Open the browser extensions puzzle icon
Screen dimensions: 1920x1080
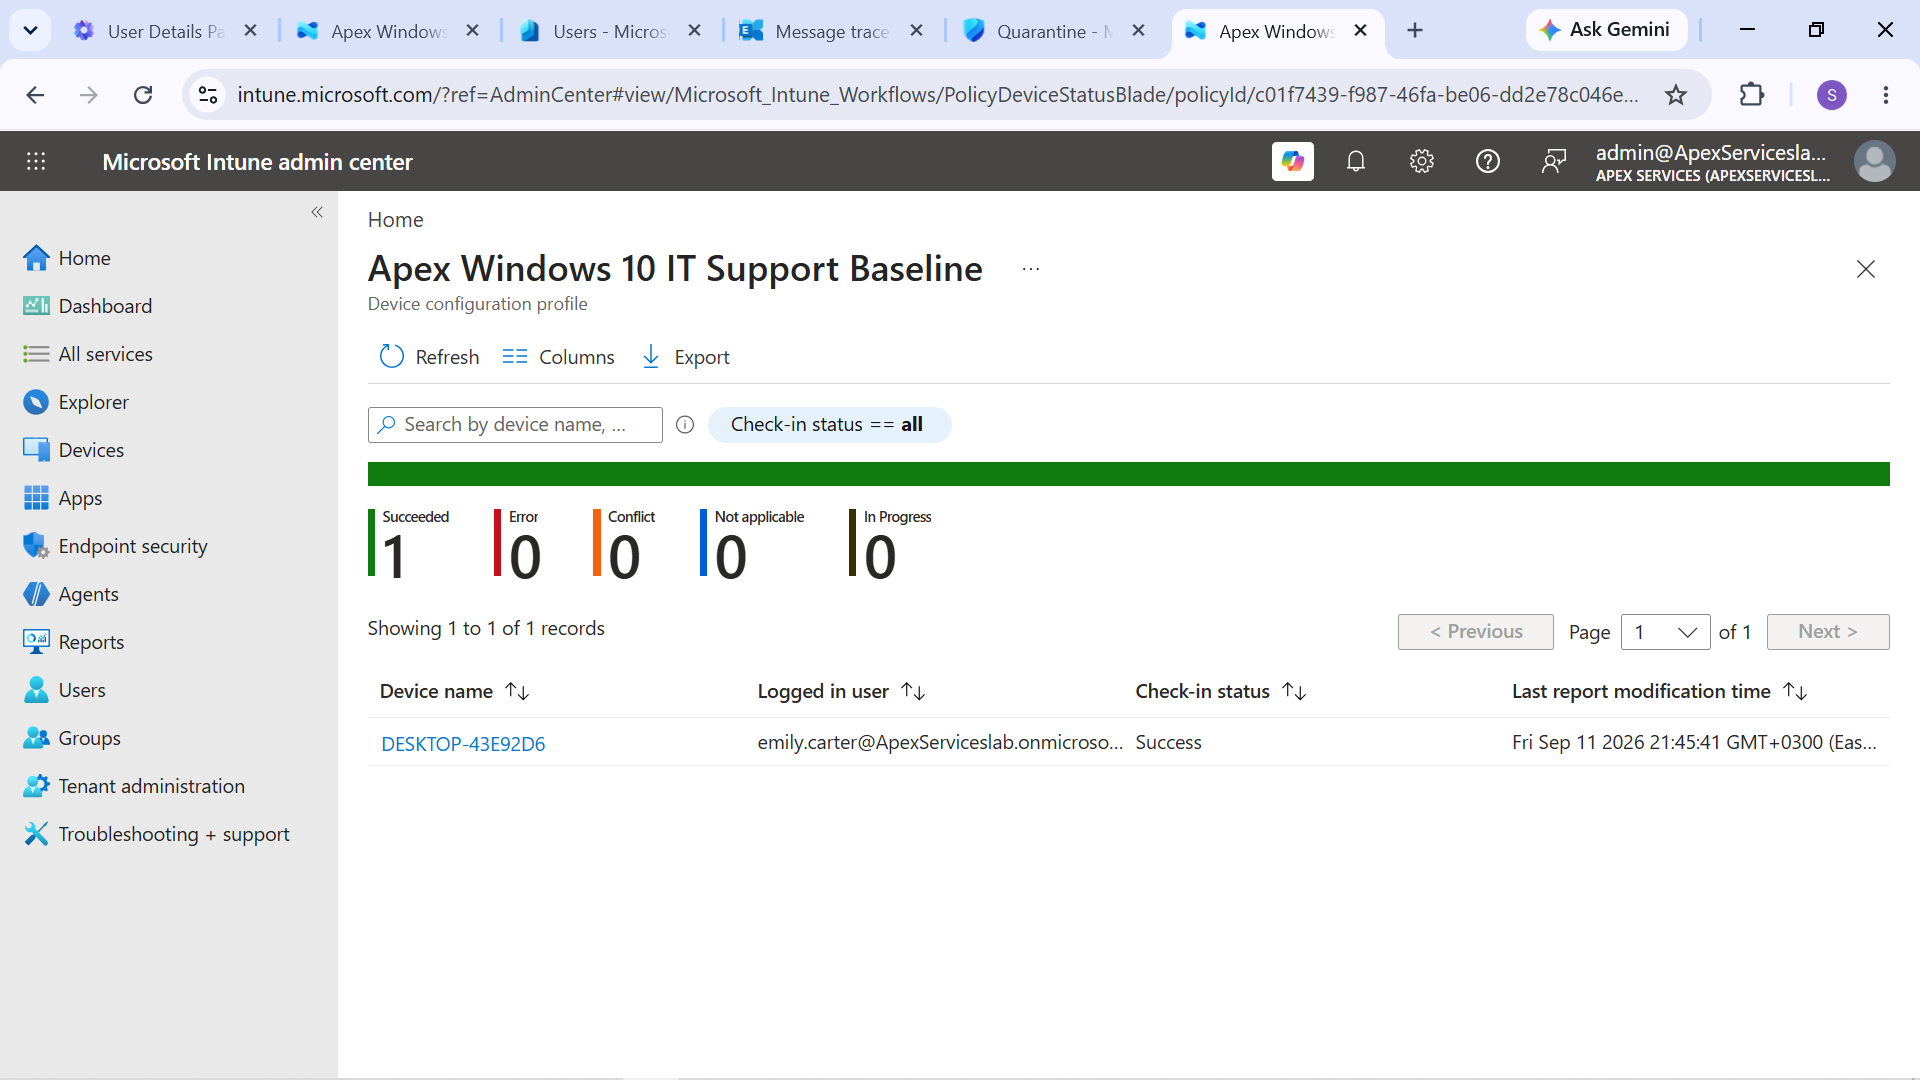click(x=1752, y=95)
